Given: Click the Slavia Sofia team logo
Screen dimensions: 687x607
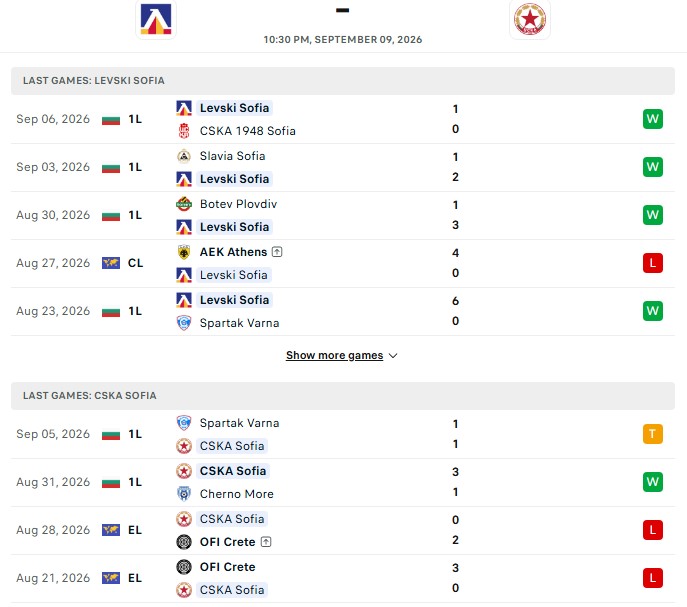Looking at the screenshot, I should (x=184, y=156).
